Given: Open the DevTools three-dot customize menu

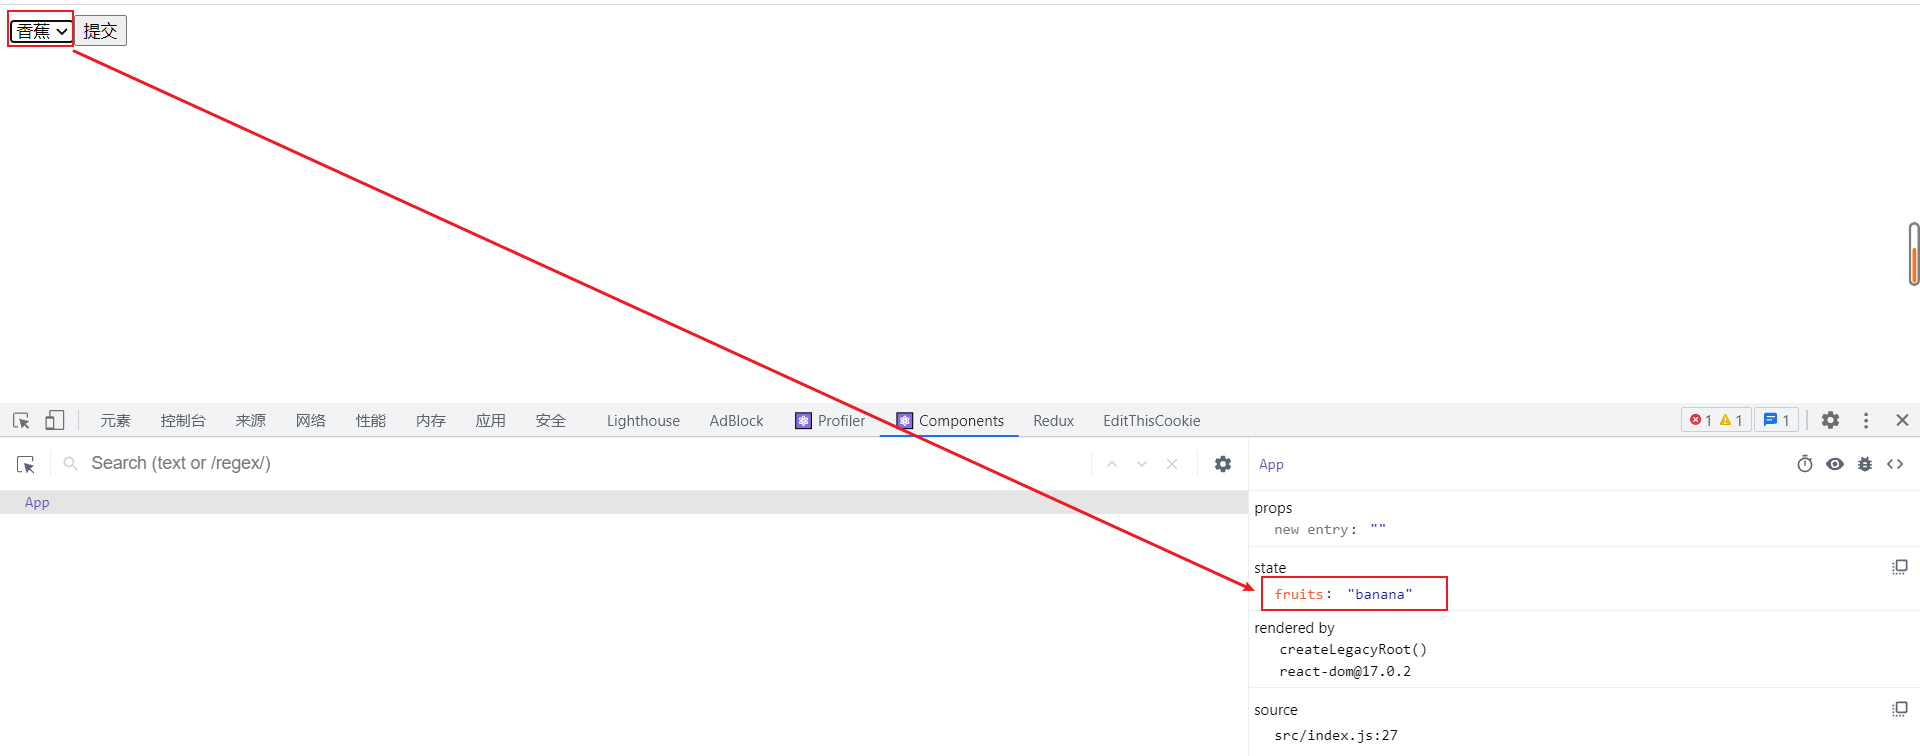Looking at the screenshot, I should tap(1866, 420).
